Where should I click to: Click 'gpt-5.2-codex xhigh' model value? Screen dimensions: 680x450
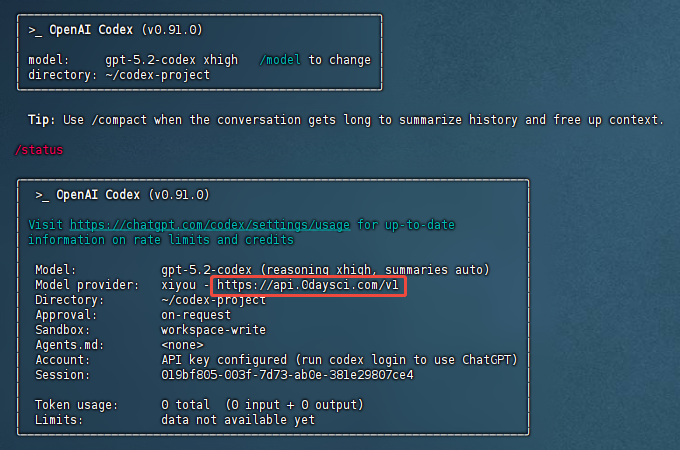(171, 60)
